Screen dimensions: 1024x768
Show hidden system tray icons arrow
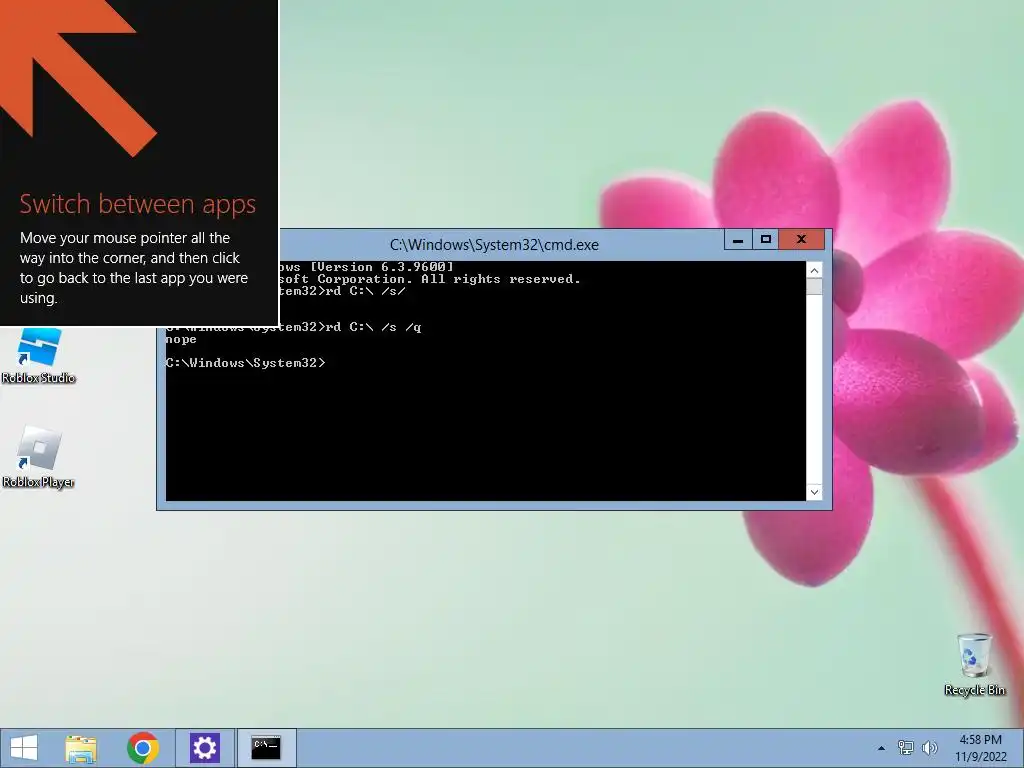point(881,748)
